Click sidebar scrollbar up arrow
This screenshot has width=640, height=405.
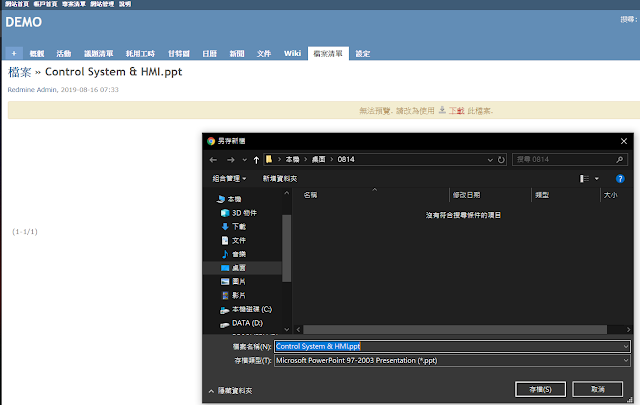[x=287, y=193]
